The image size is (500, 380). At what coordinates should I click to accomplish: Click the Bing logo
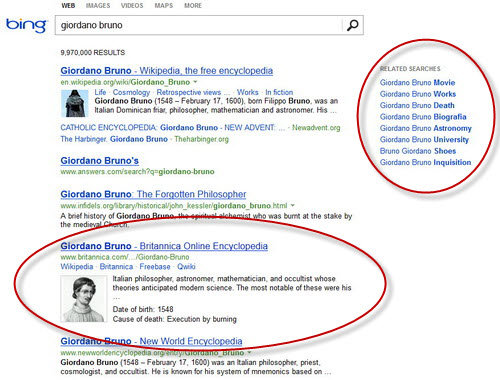pos(26,26)
